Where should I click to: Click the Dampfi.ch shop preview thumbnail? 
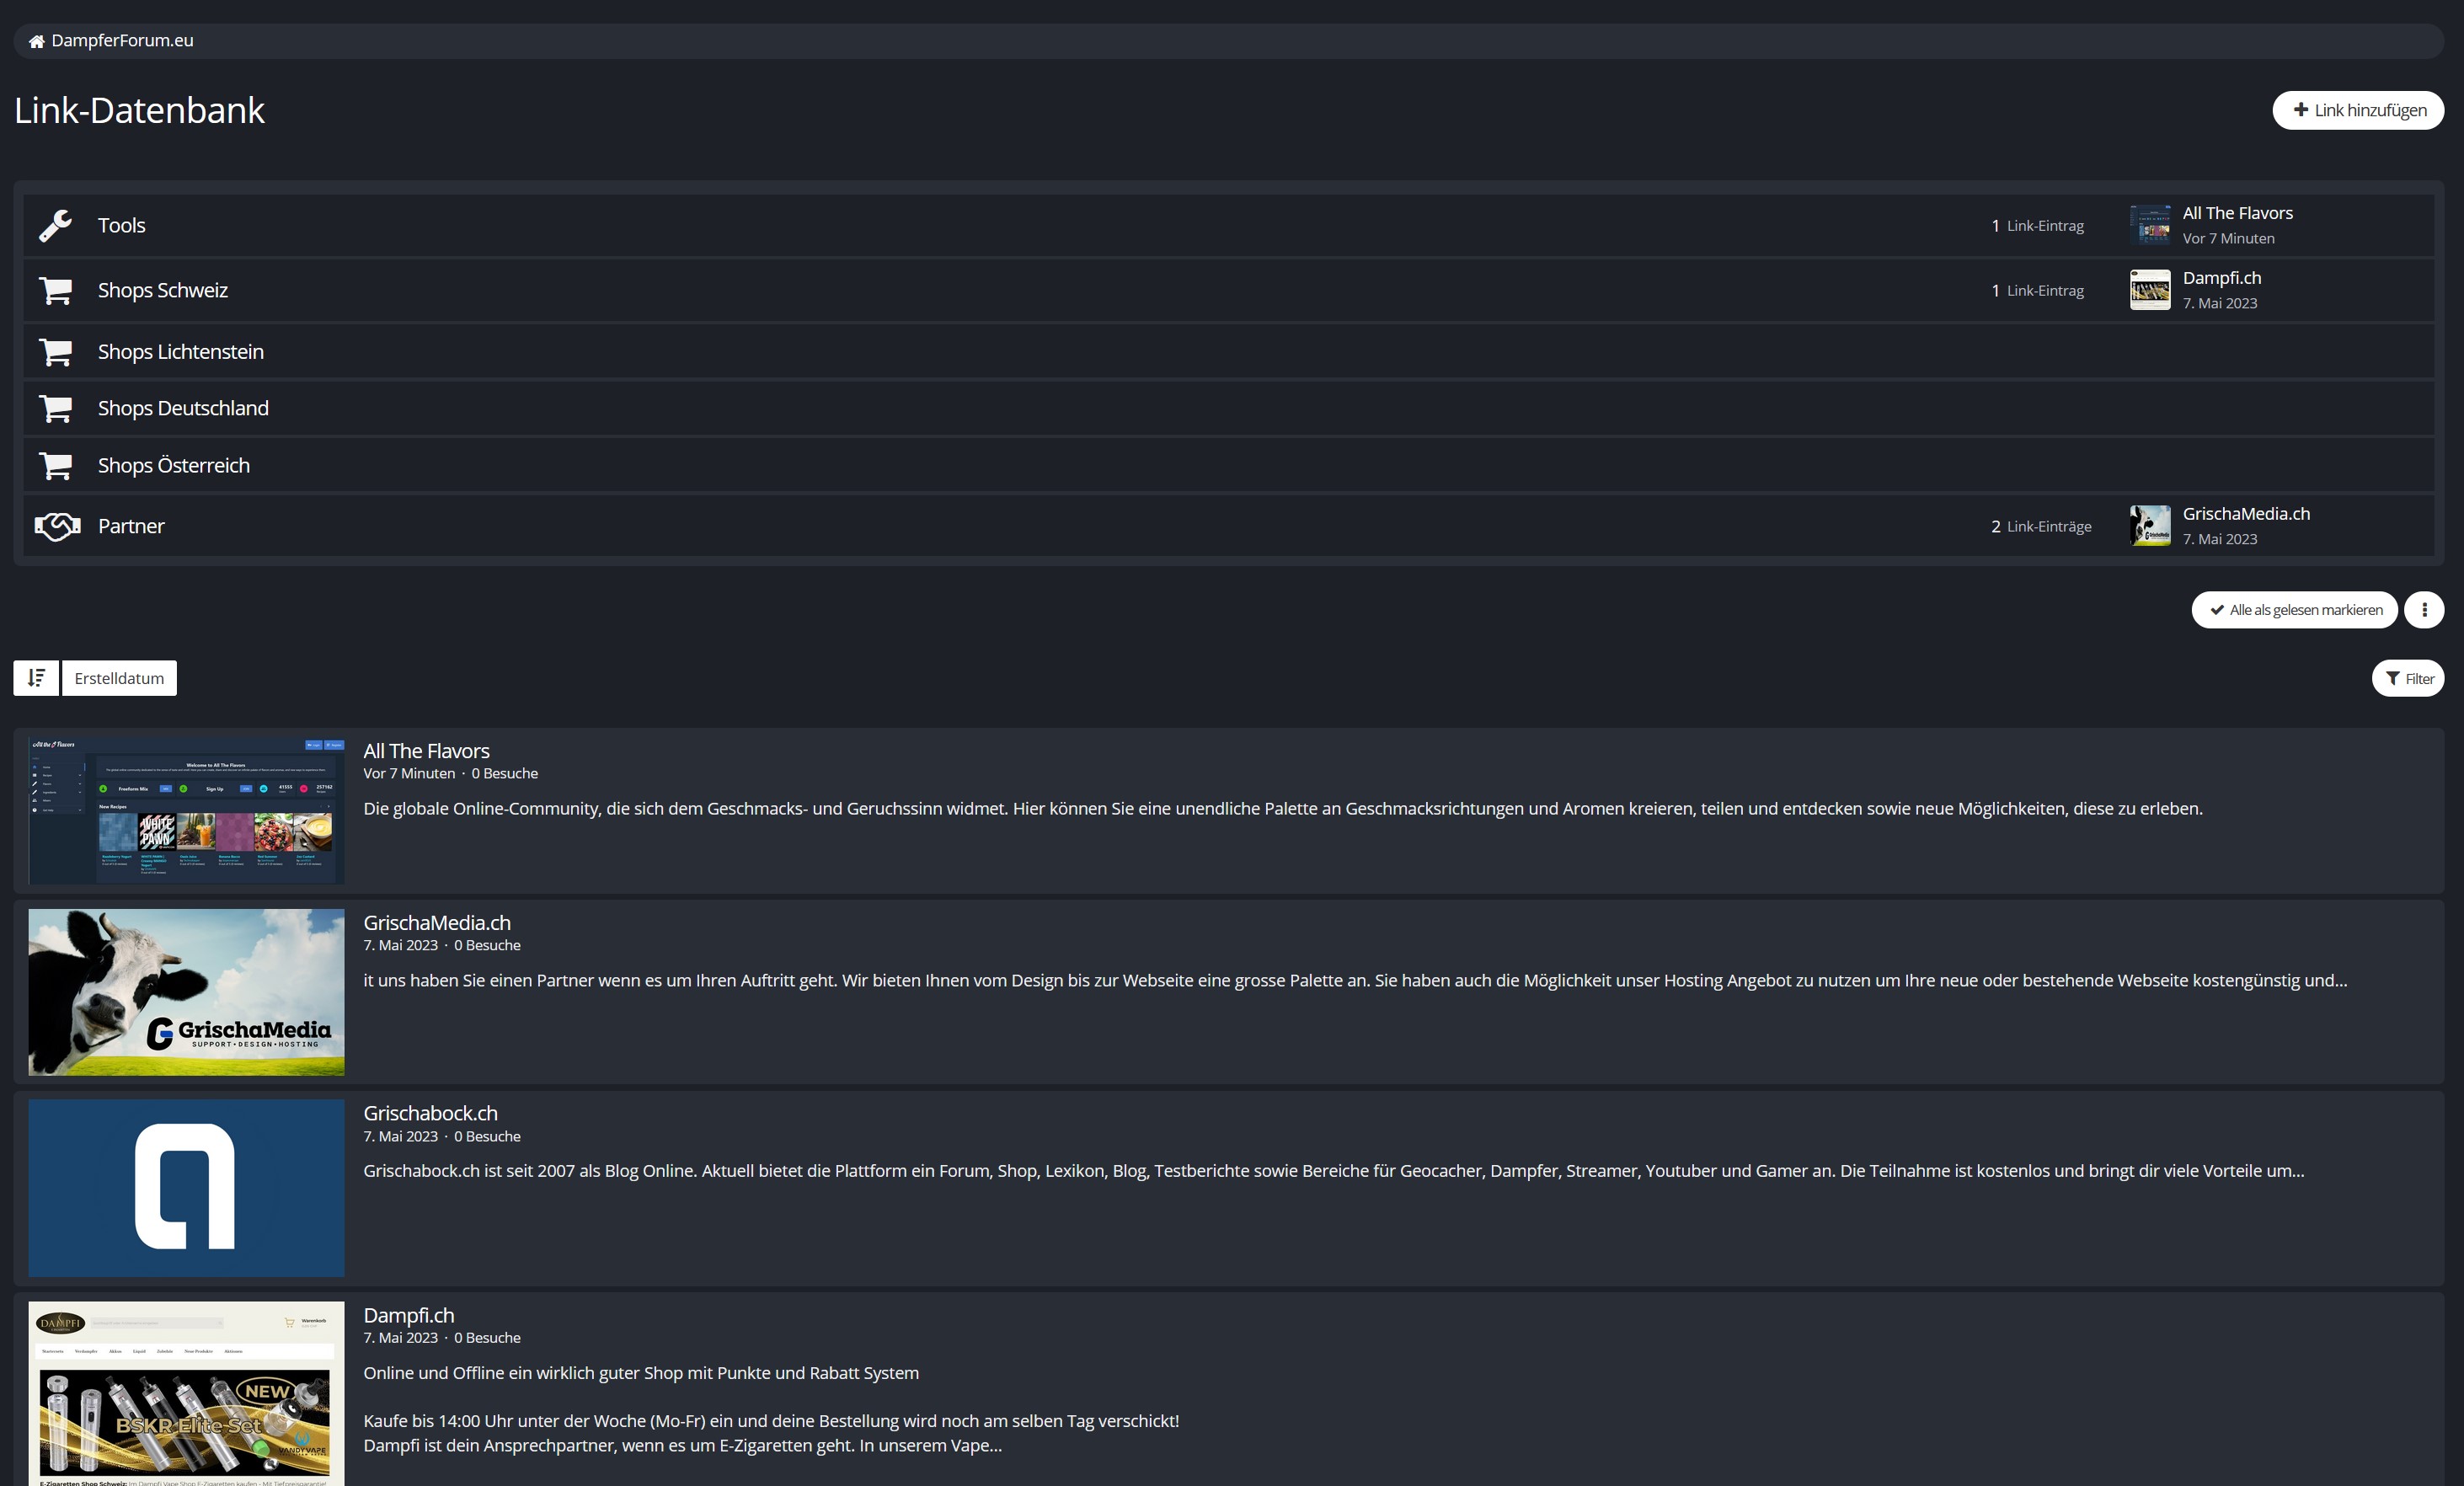[x=186, y=1392]
